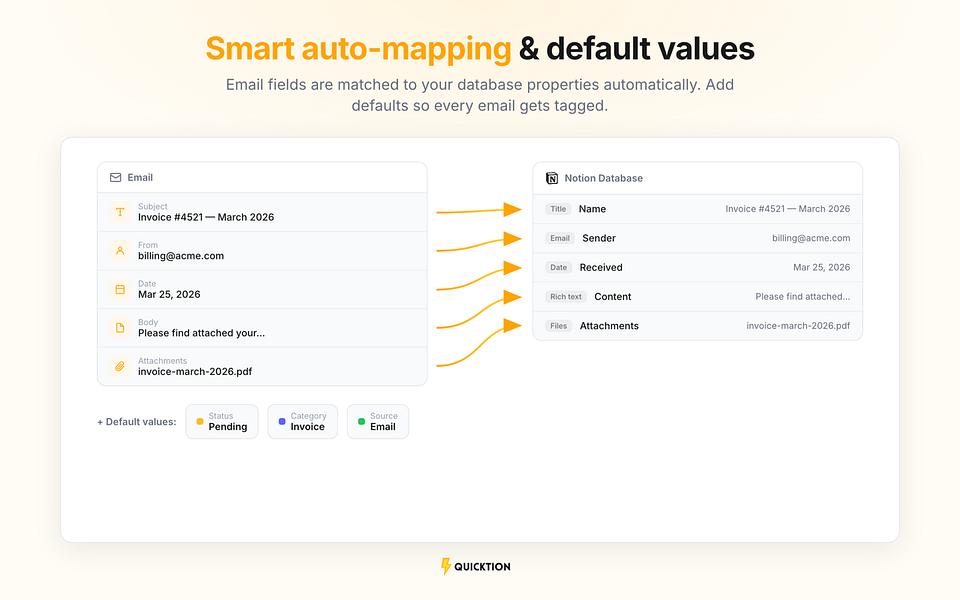Click 'billing@acme.com' in the Notion Database

tap(811, 238)
